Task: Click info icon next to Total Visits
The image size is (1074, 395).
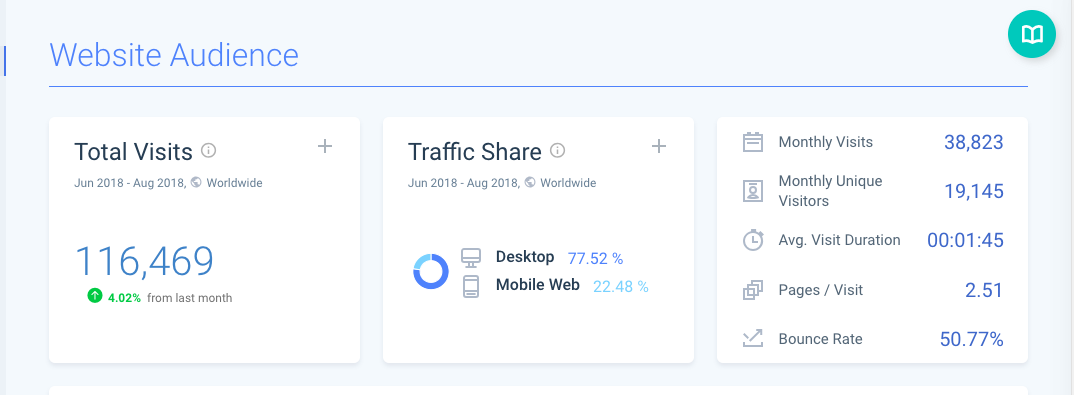Action: click(x=209, y=150)
